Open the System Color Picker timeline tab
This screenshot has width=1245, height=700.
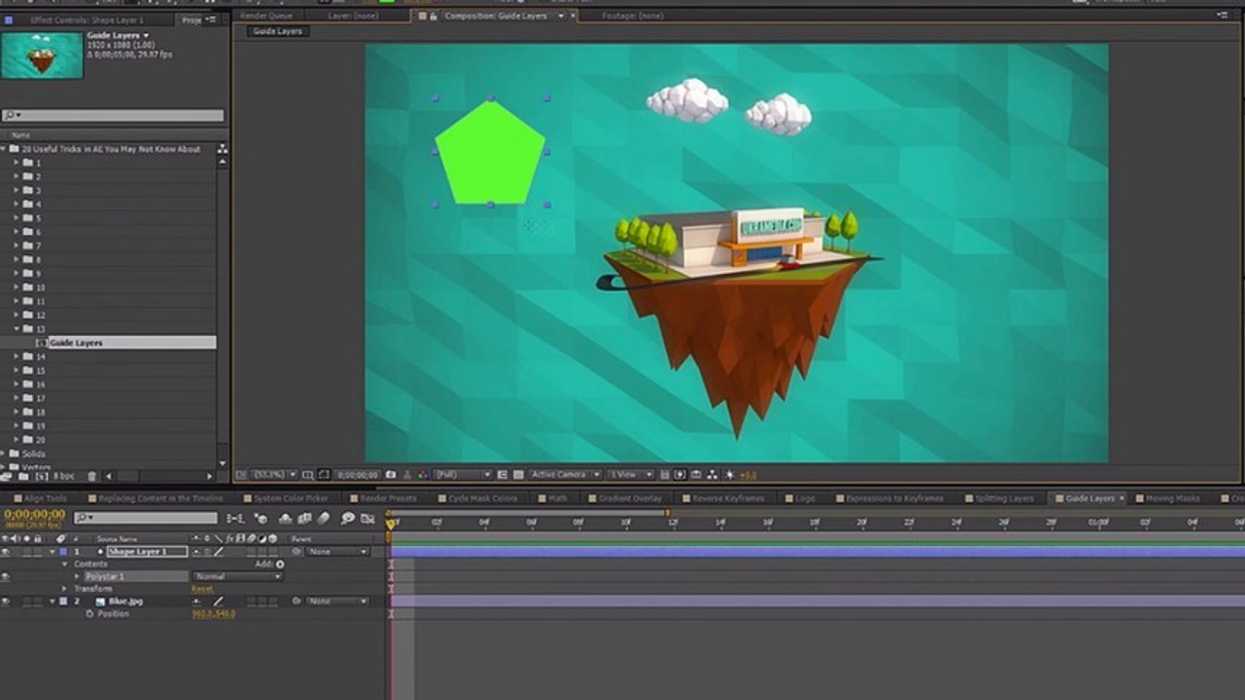(x=291, y=498)
